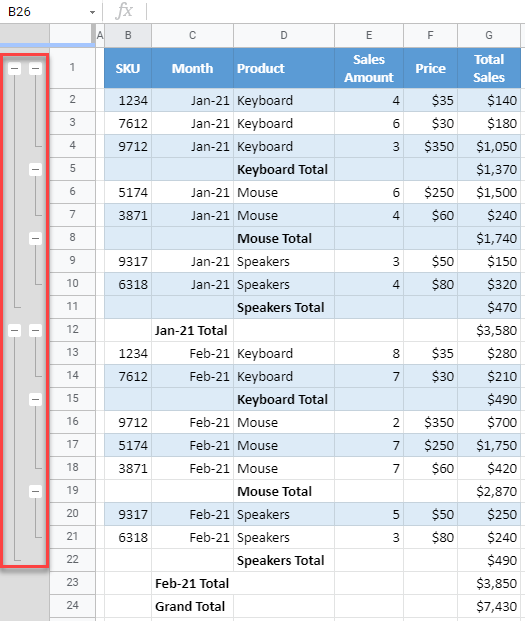Click the SKU header cell

pos(128,68)
